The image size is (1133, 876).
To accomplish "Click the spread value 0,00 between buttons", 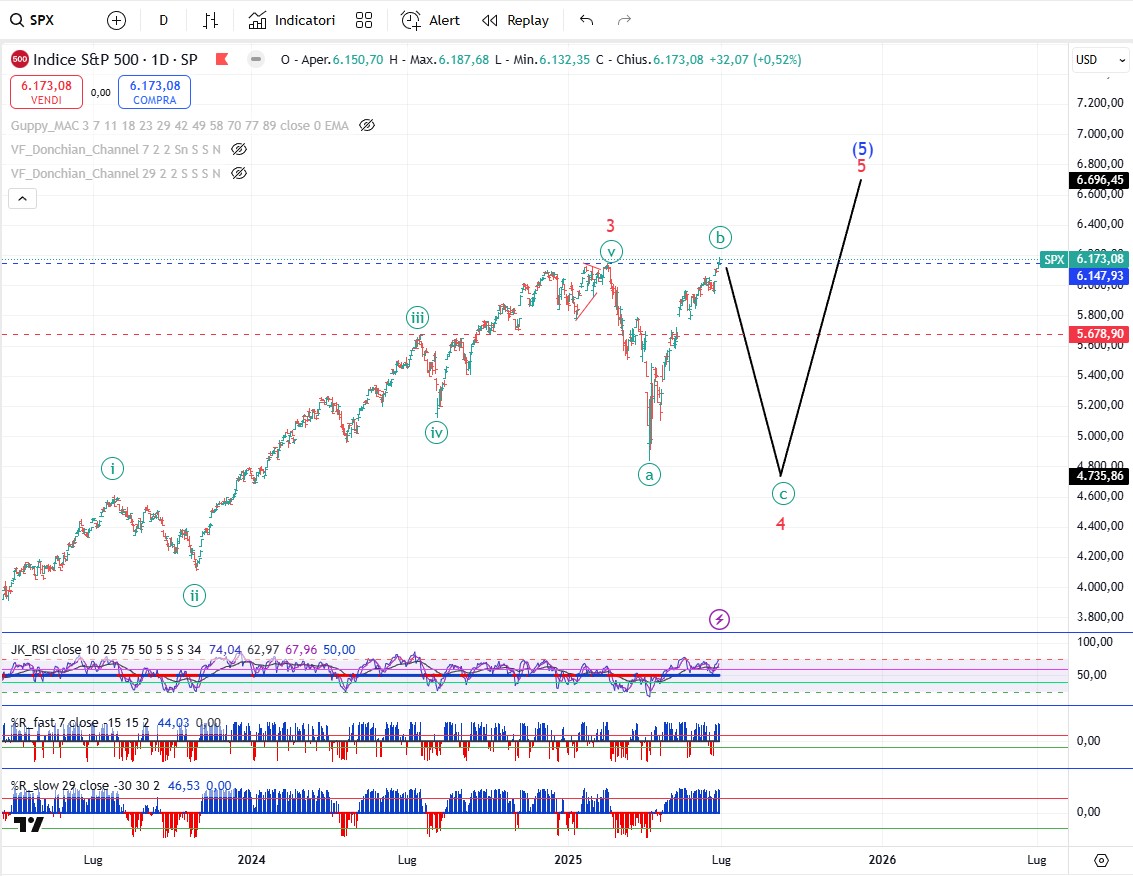I will point(100,93).
